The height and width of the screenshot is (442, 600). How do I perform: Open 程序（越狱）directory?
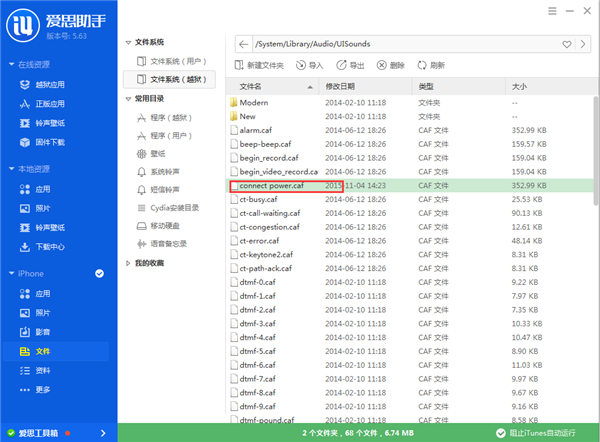click(x=165, y=117)
